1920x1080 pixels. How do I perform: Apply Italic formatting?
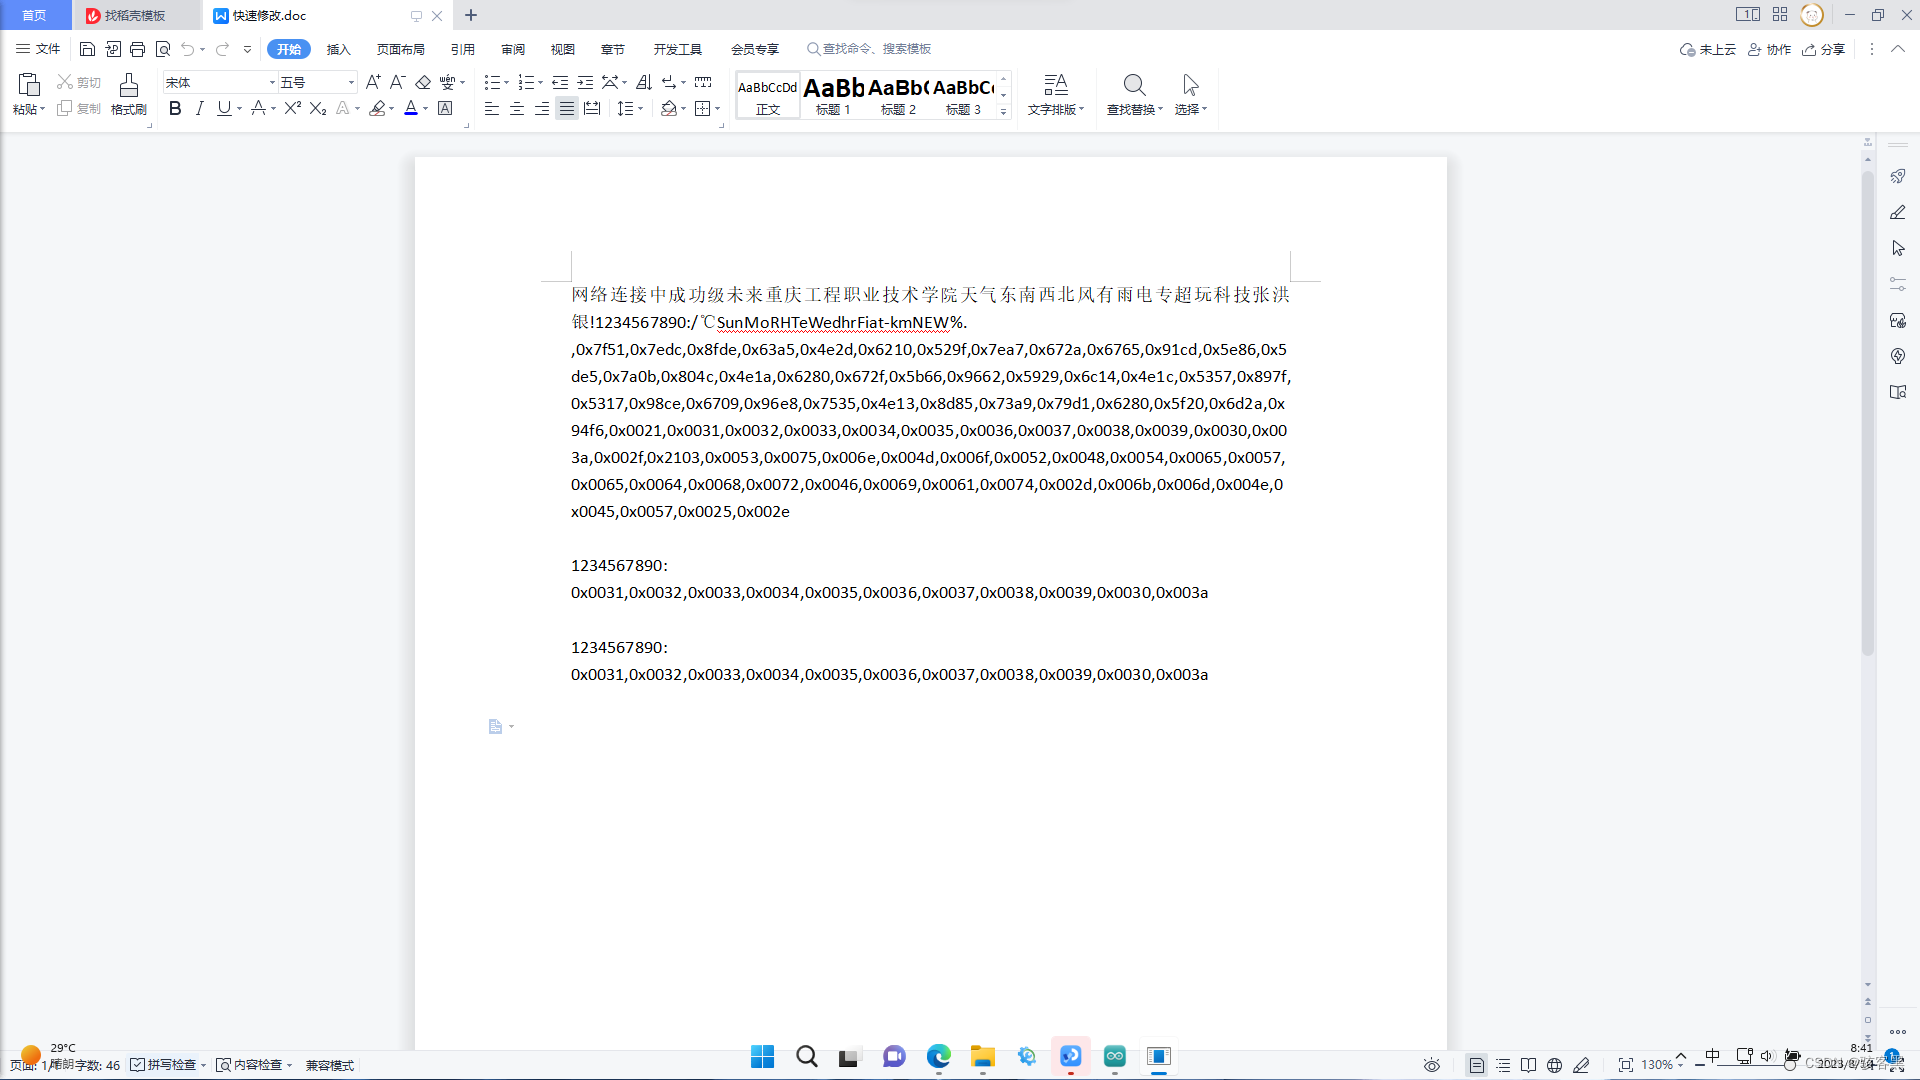[199, 109]
